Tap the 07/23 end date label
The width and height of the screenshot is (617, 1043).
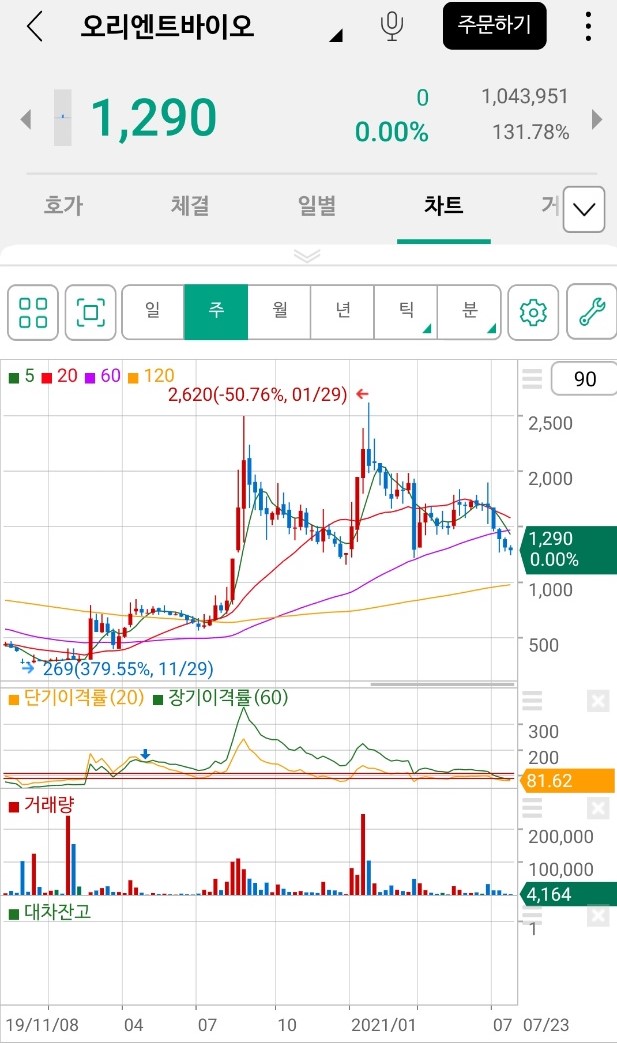(x=546, y=1024)
